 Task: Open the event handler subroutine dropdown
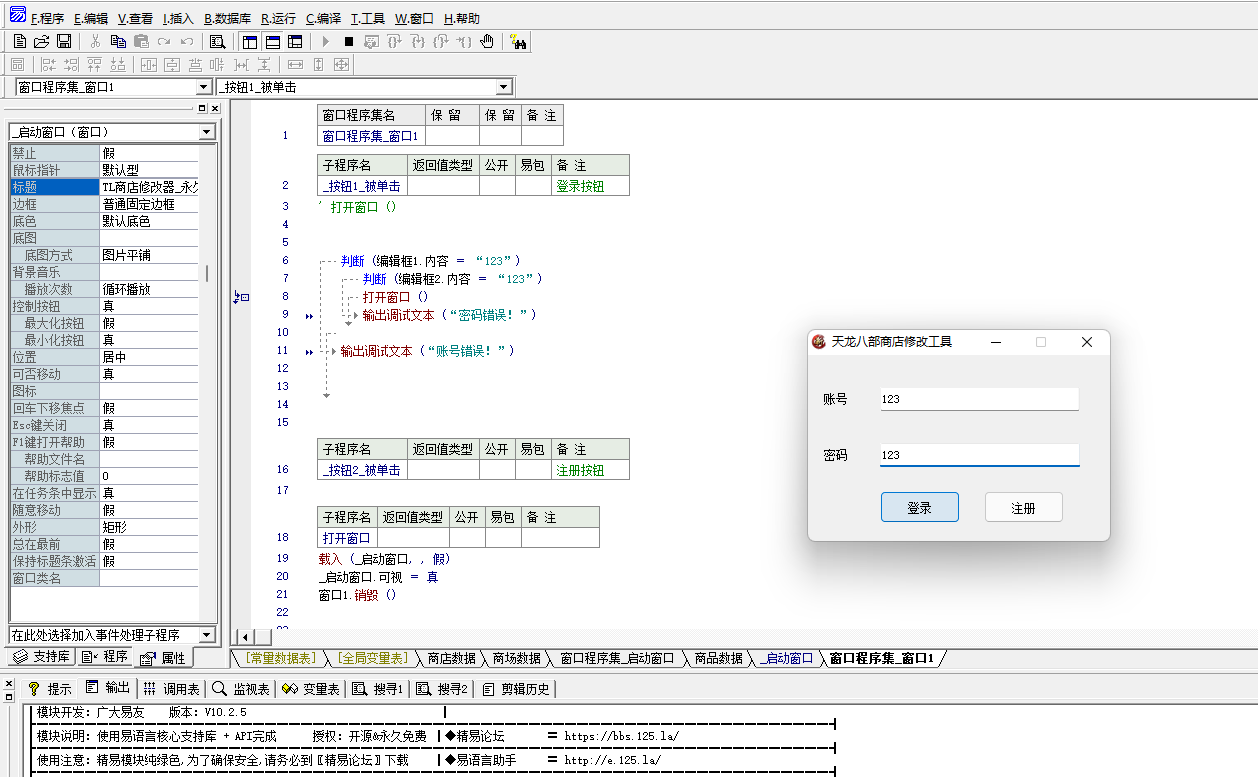(207, 635)
